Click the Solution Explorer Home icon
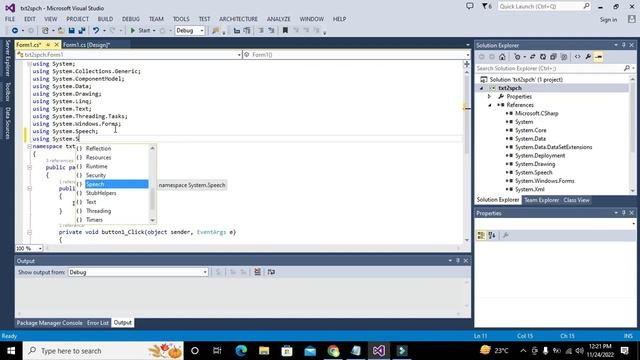The width and height of the screenshot is (640, 360). tap(502, 57)
